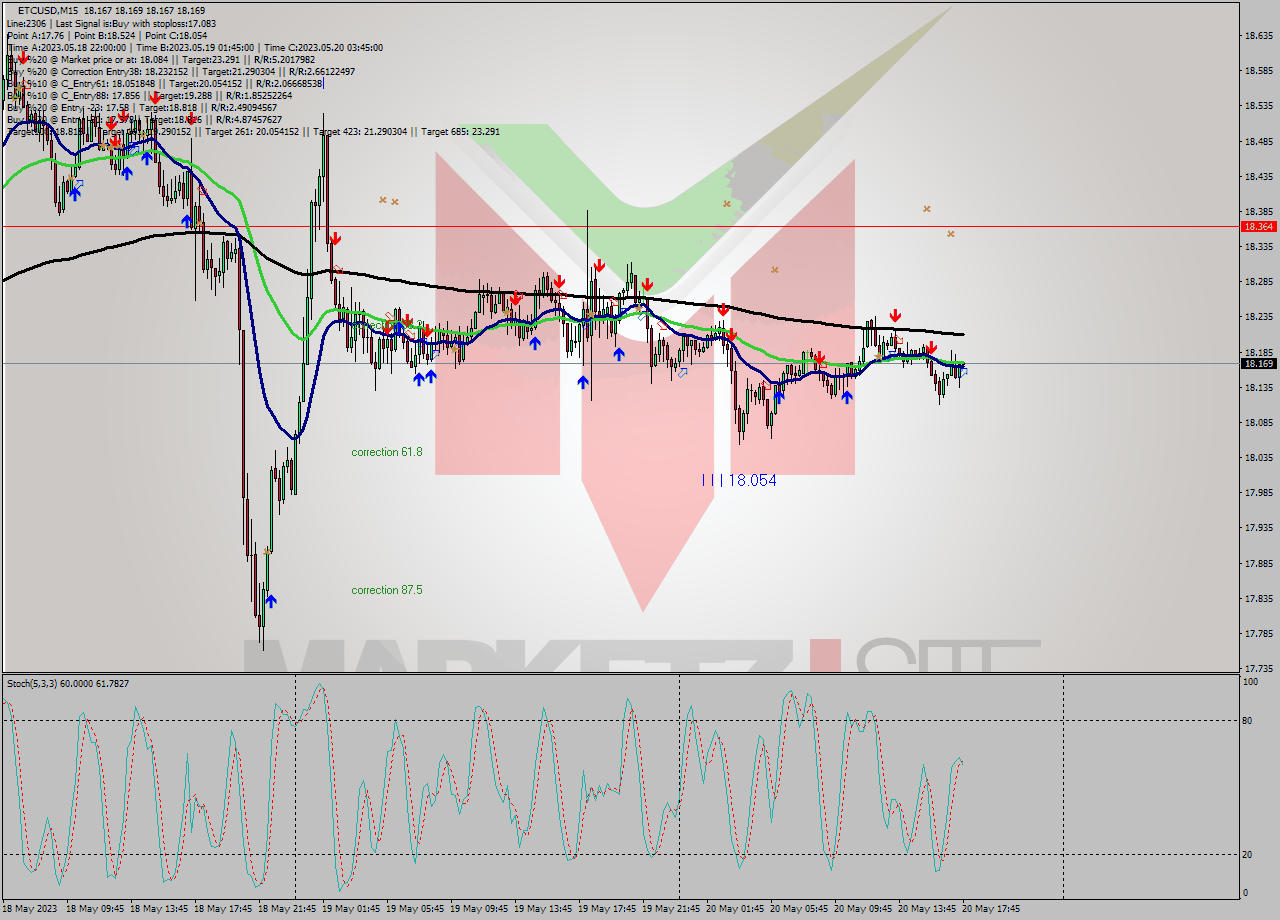
Task: Click the blue '| | | 18.054' price label
Action: tap(739, 480)
